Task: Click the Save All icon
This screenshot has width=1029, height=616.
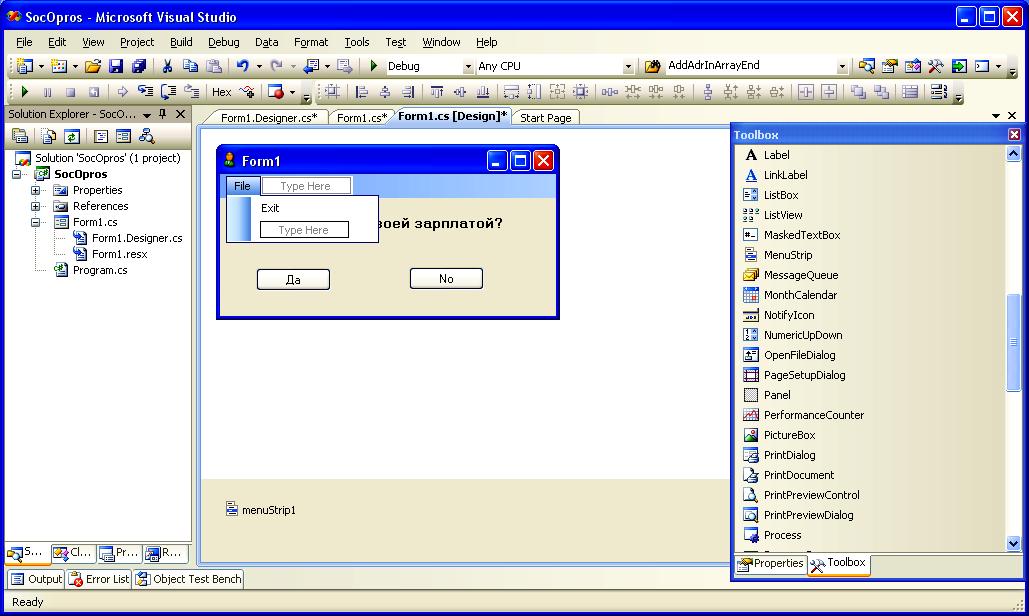Action: coord(138,66)
